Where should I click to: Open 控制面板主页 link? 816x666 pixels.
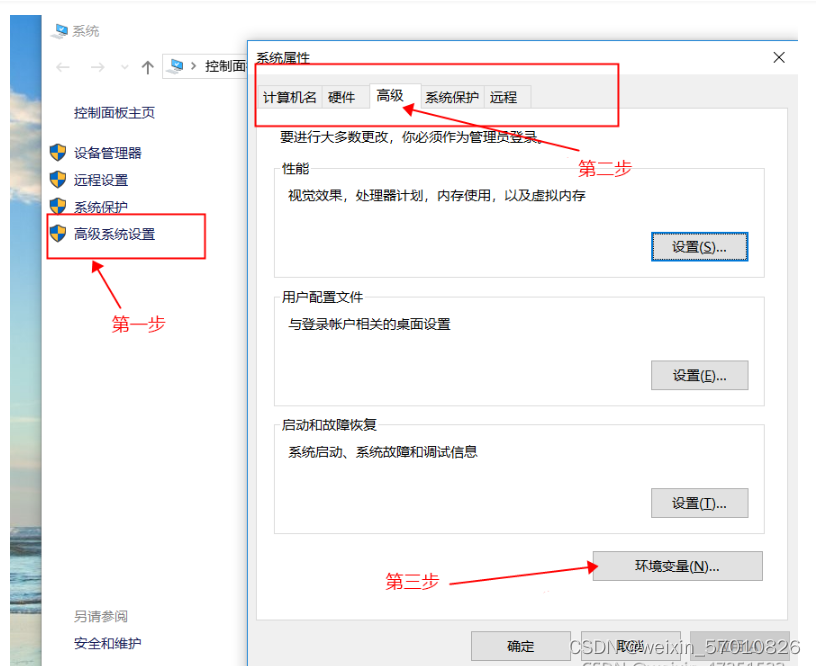[x=114, y=112]
